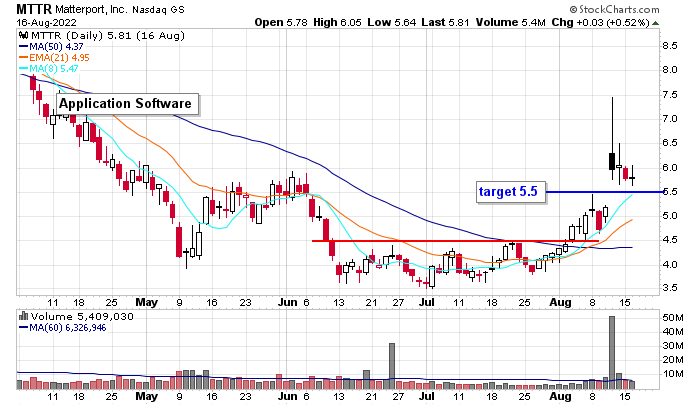This screenshot has height=405, width=700.
Task: Click the Chg +0.03 (+0.52%) value
Action: point(600,22)
